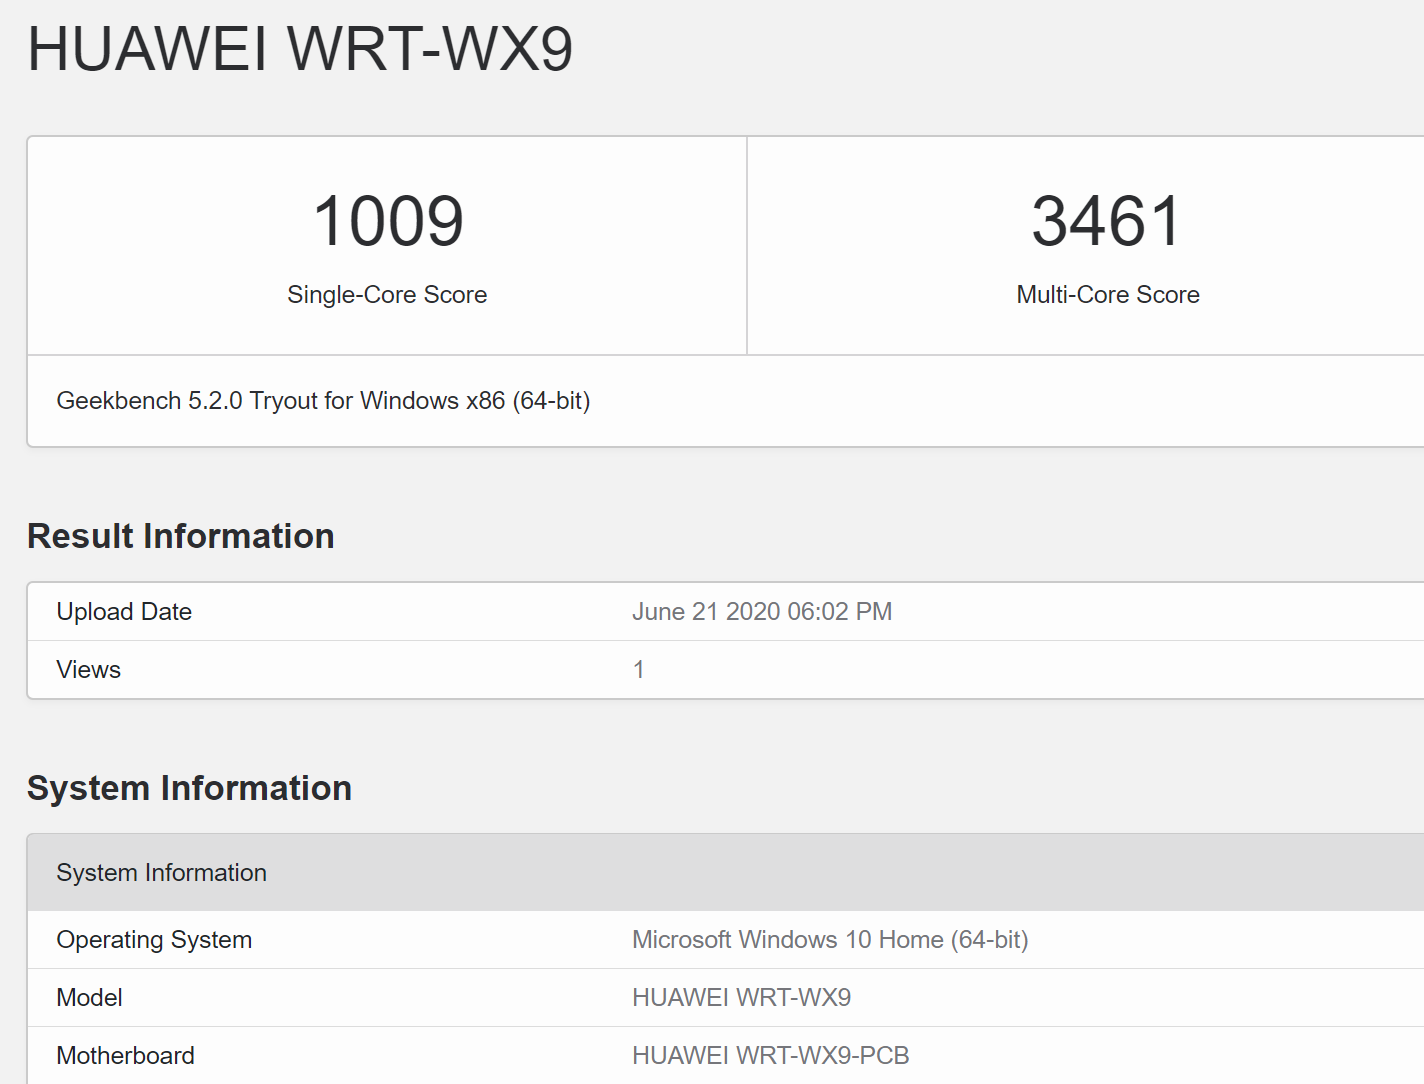
Task: Click the Operating System label
Action: point(154,939)
